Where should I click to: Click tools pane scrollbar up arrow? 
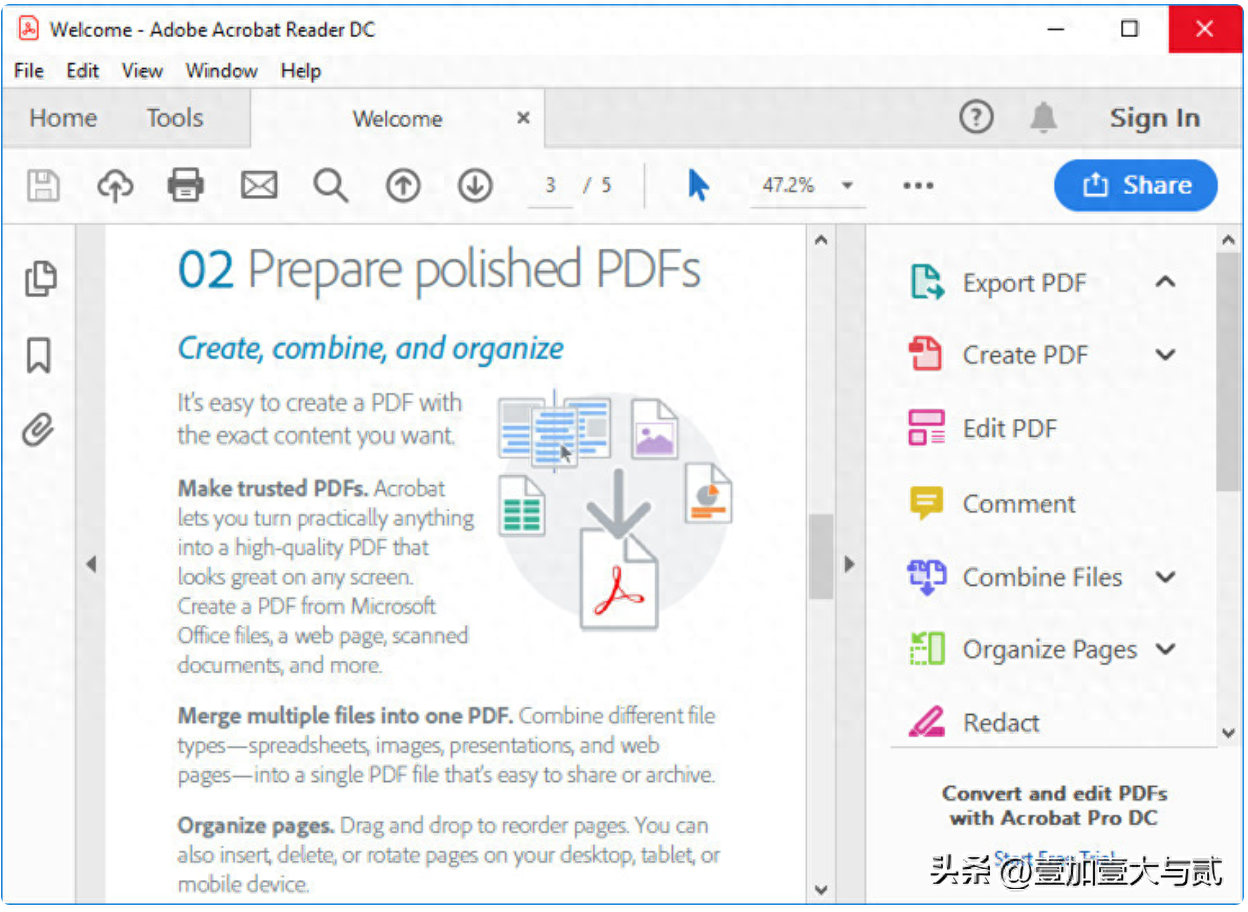tap(1229, 240)
